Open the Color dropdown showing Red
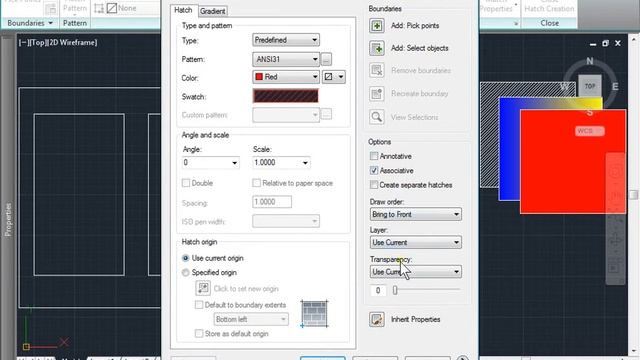Screen dimensions: 640x360 click(x=286, y=77)
